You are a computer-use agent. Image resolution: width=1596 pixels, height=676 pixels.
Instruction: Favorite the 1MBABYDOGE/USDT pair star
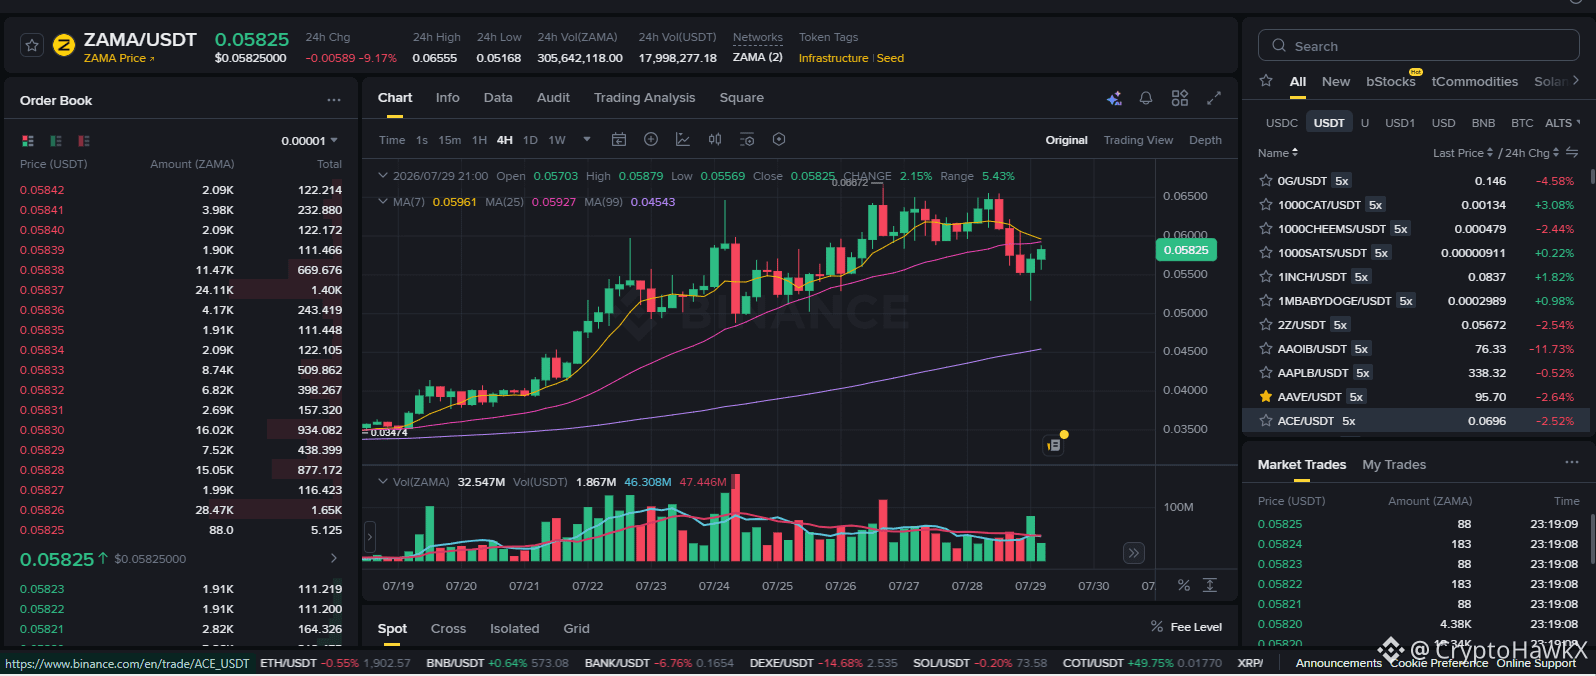click(x=1266, y=301)
